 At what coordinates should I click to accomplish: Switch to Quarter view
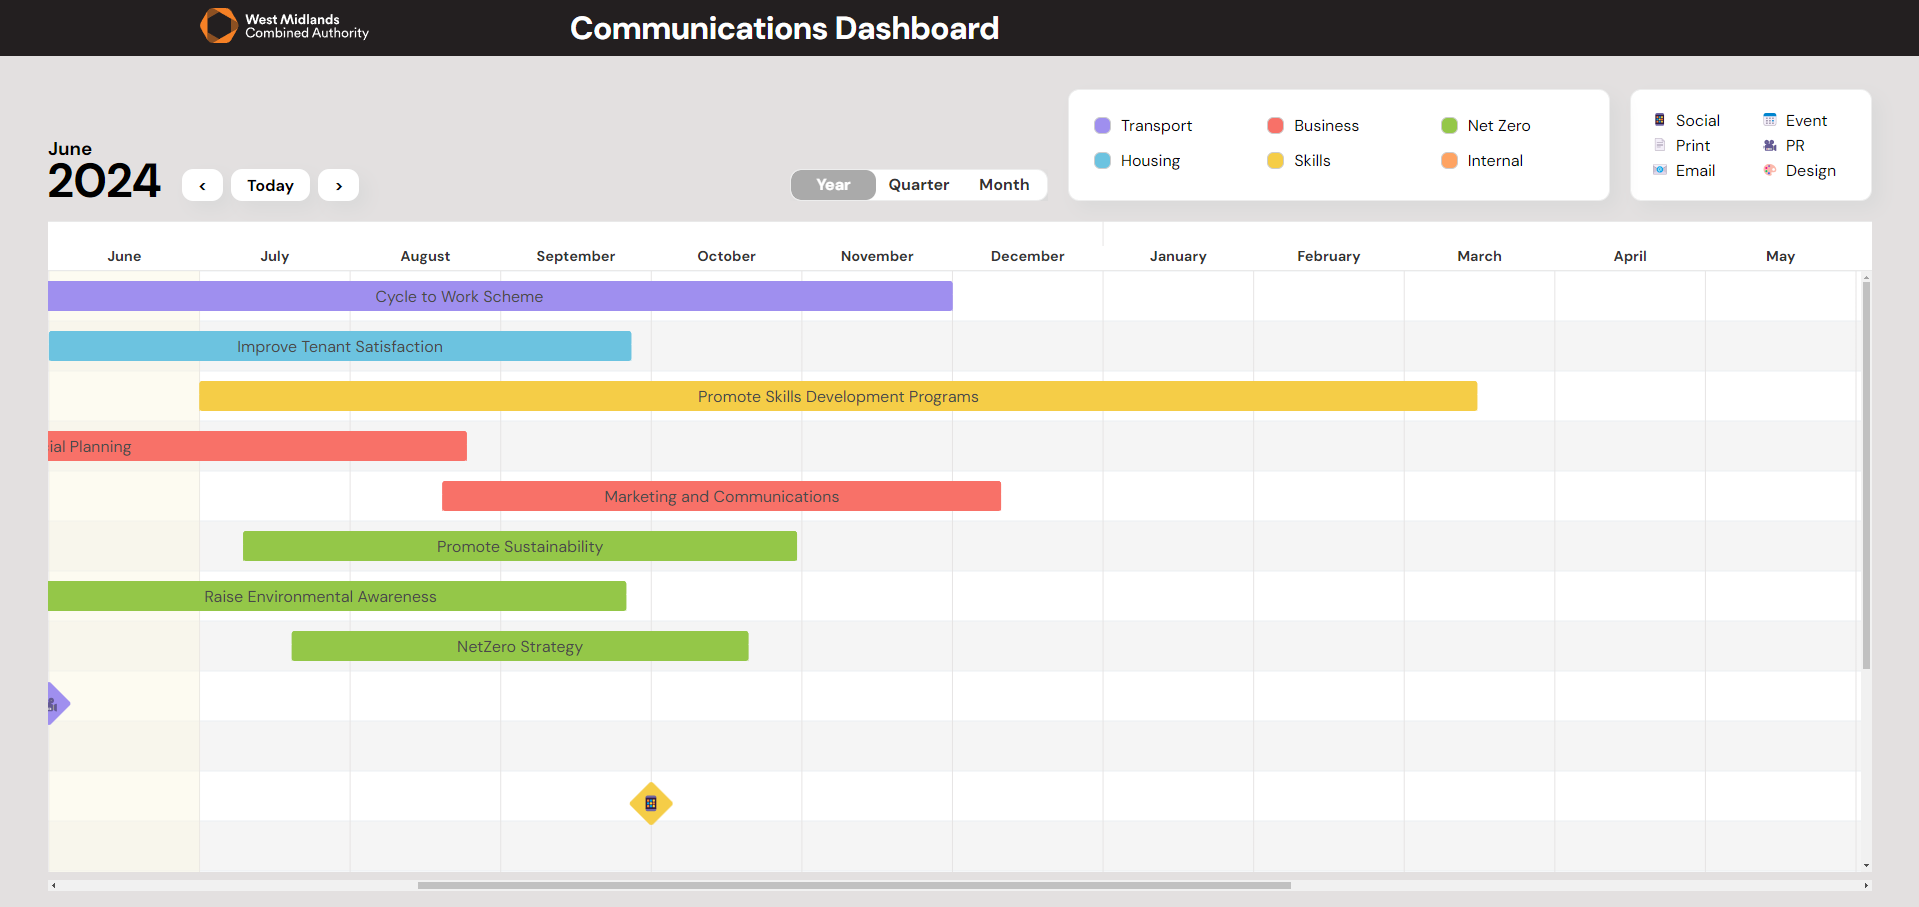(x=919, y=185)
